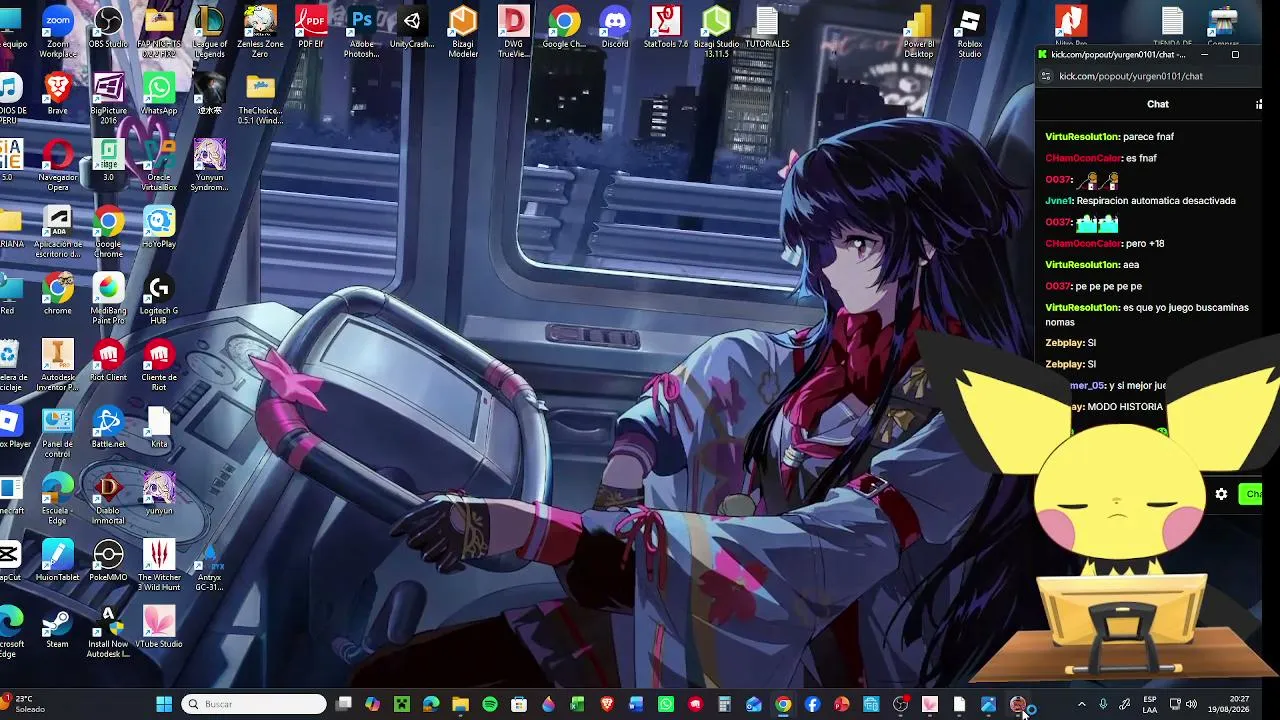1280x720 pixels.
Task: Open the Escuela - Edge shortcut
Action: (58, 500)
